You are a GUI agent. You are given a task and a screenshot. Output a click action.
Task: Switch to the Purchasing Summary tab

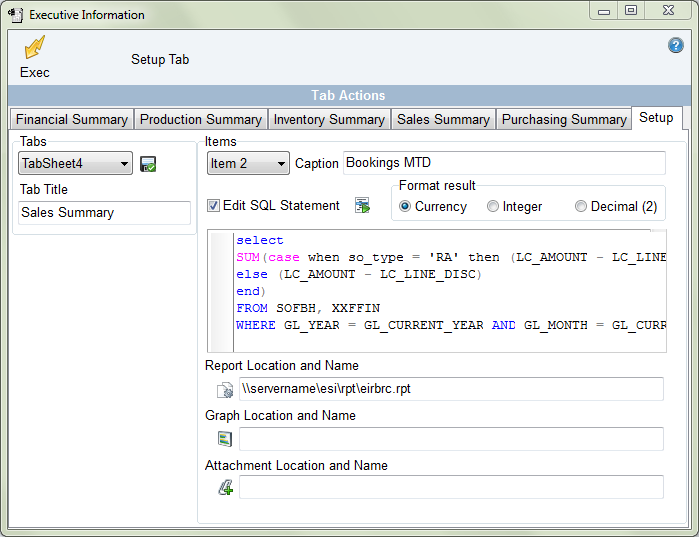click(564, 119)
